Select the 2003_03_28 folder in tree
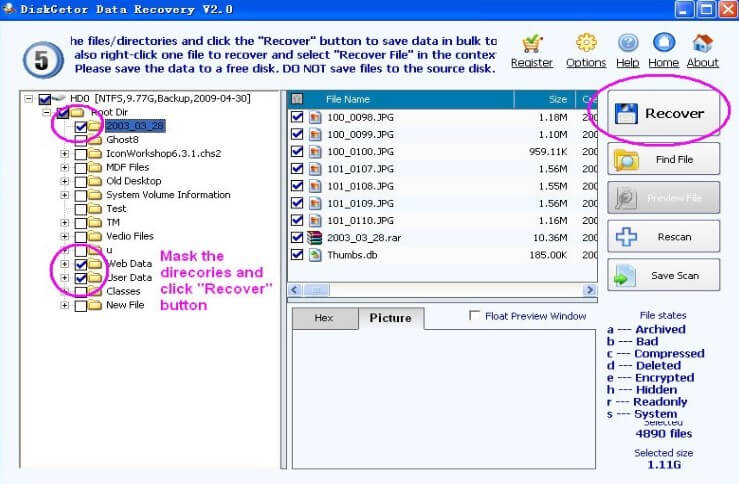 135,126
